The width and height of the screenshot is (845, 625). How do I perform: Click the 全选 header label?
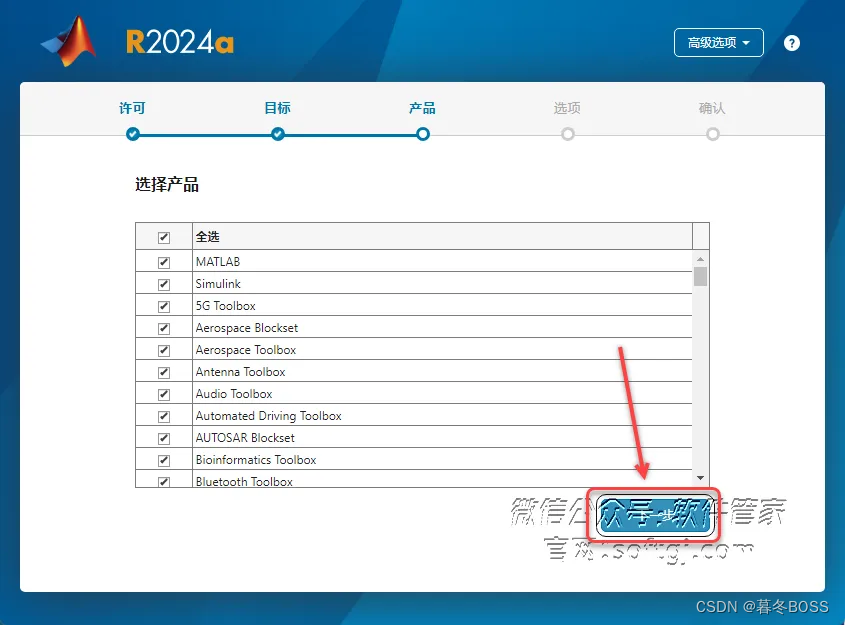point(207,237)
